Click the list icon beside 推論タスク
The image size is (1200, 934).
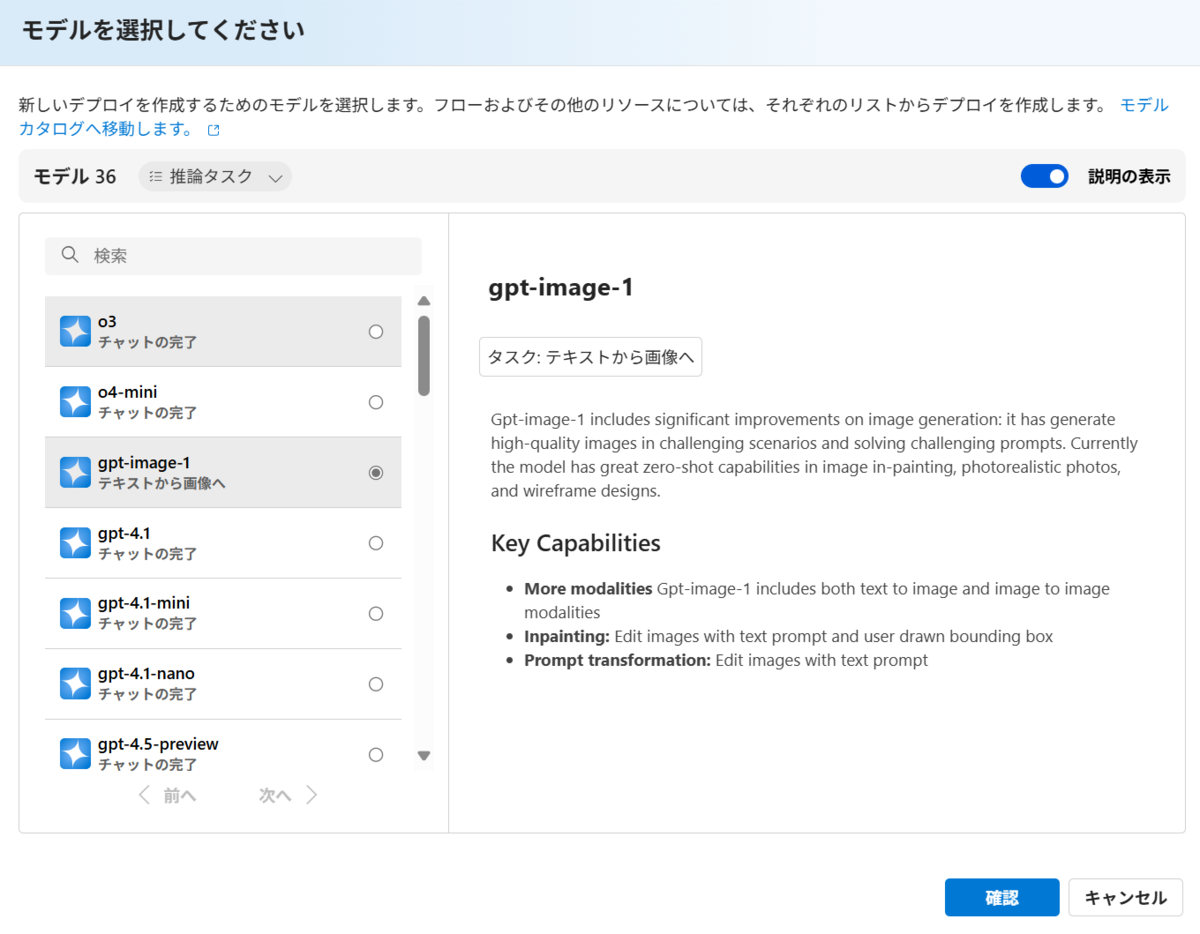coord(155,177)
